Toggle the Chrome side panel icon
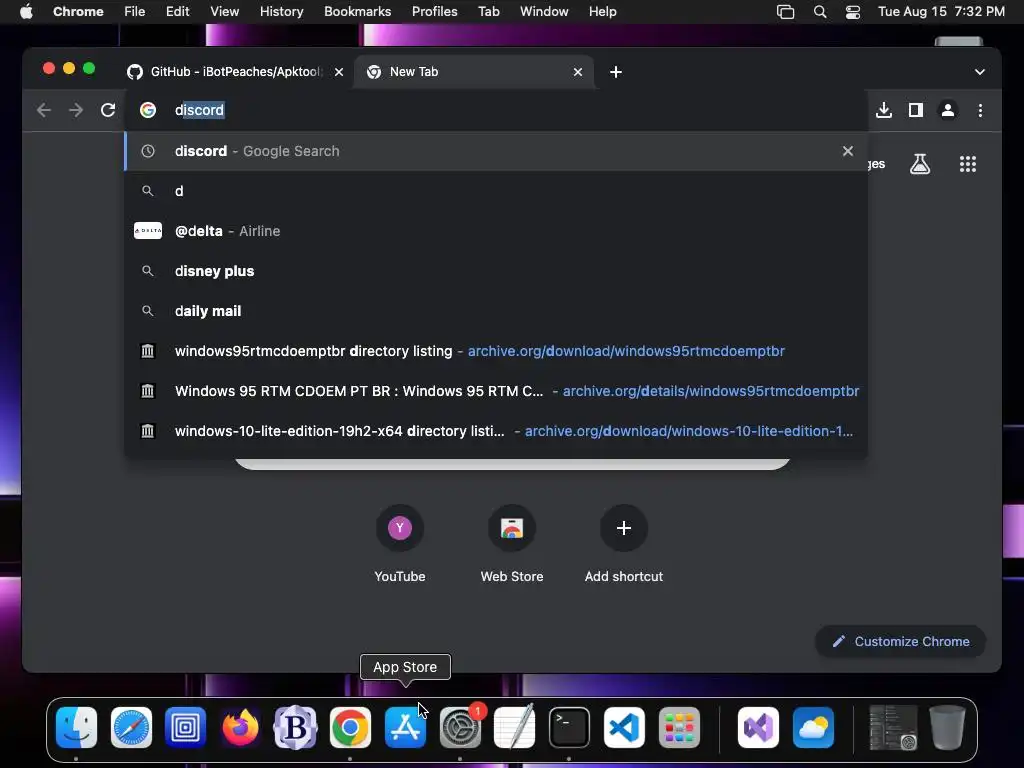 pos(916,110)
